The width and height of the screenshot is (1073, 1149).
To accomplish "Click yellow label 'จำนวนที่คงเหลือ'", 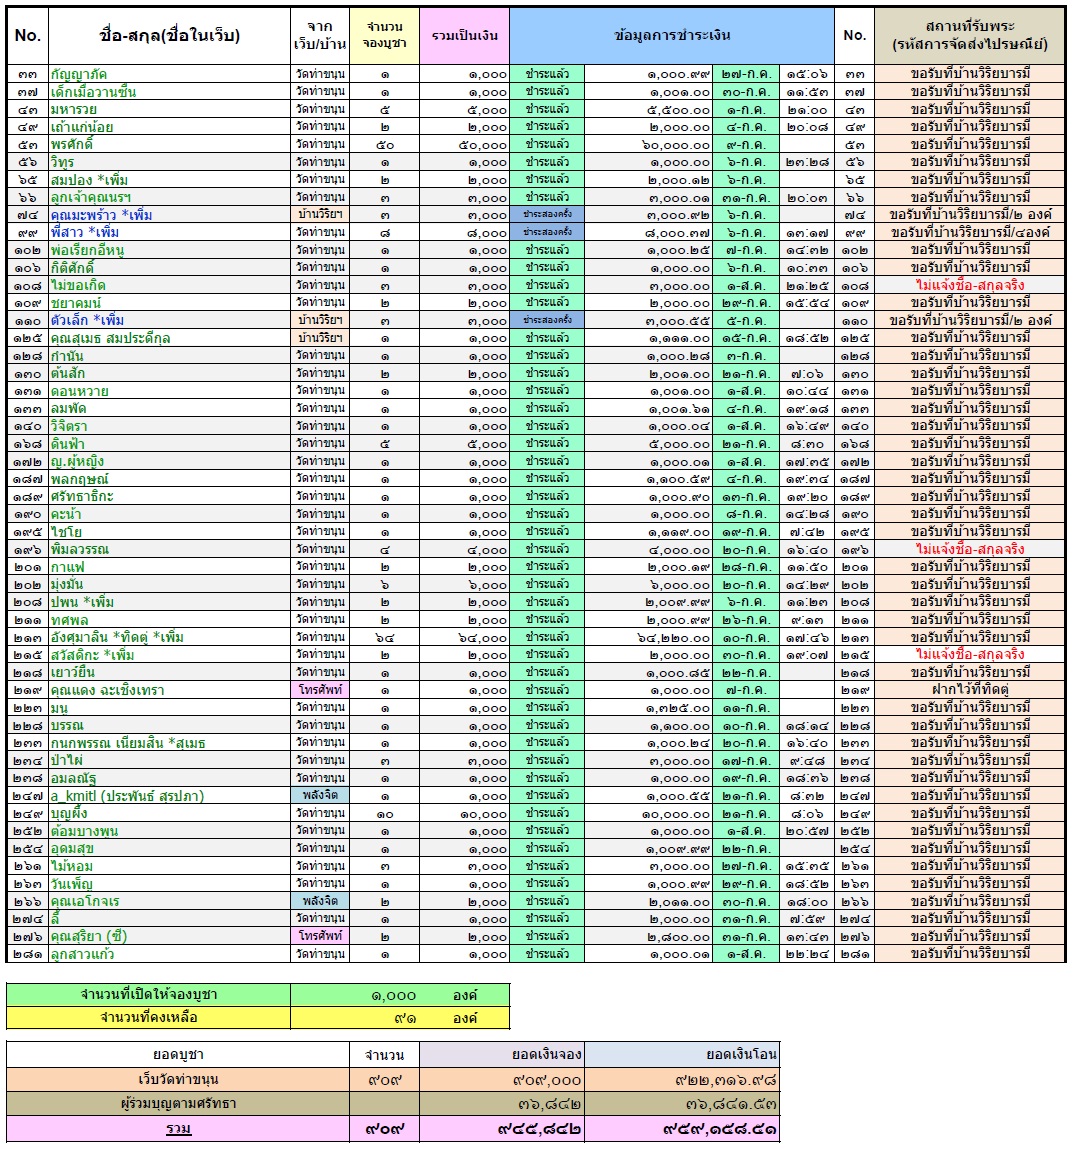I will point(149,1017).
